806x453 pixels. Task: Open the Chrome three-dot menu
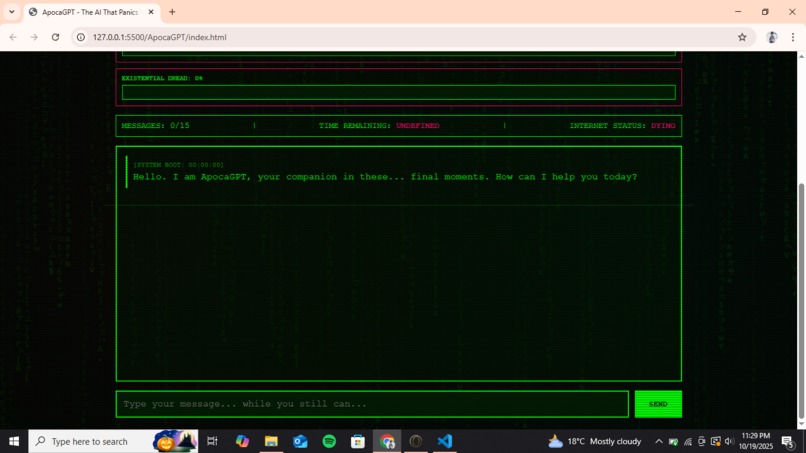tap(793, 37)
